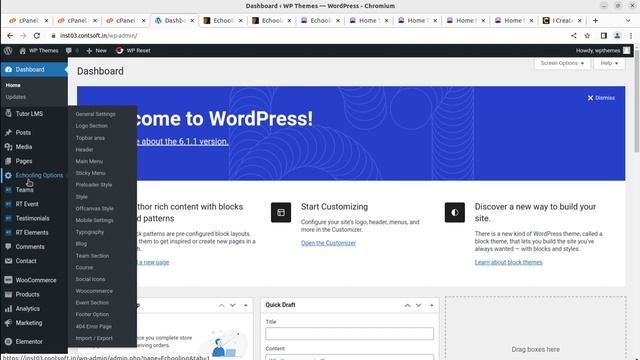Click the WordPress logo in admin bar

click(8, 51)
